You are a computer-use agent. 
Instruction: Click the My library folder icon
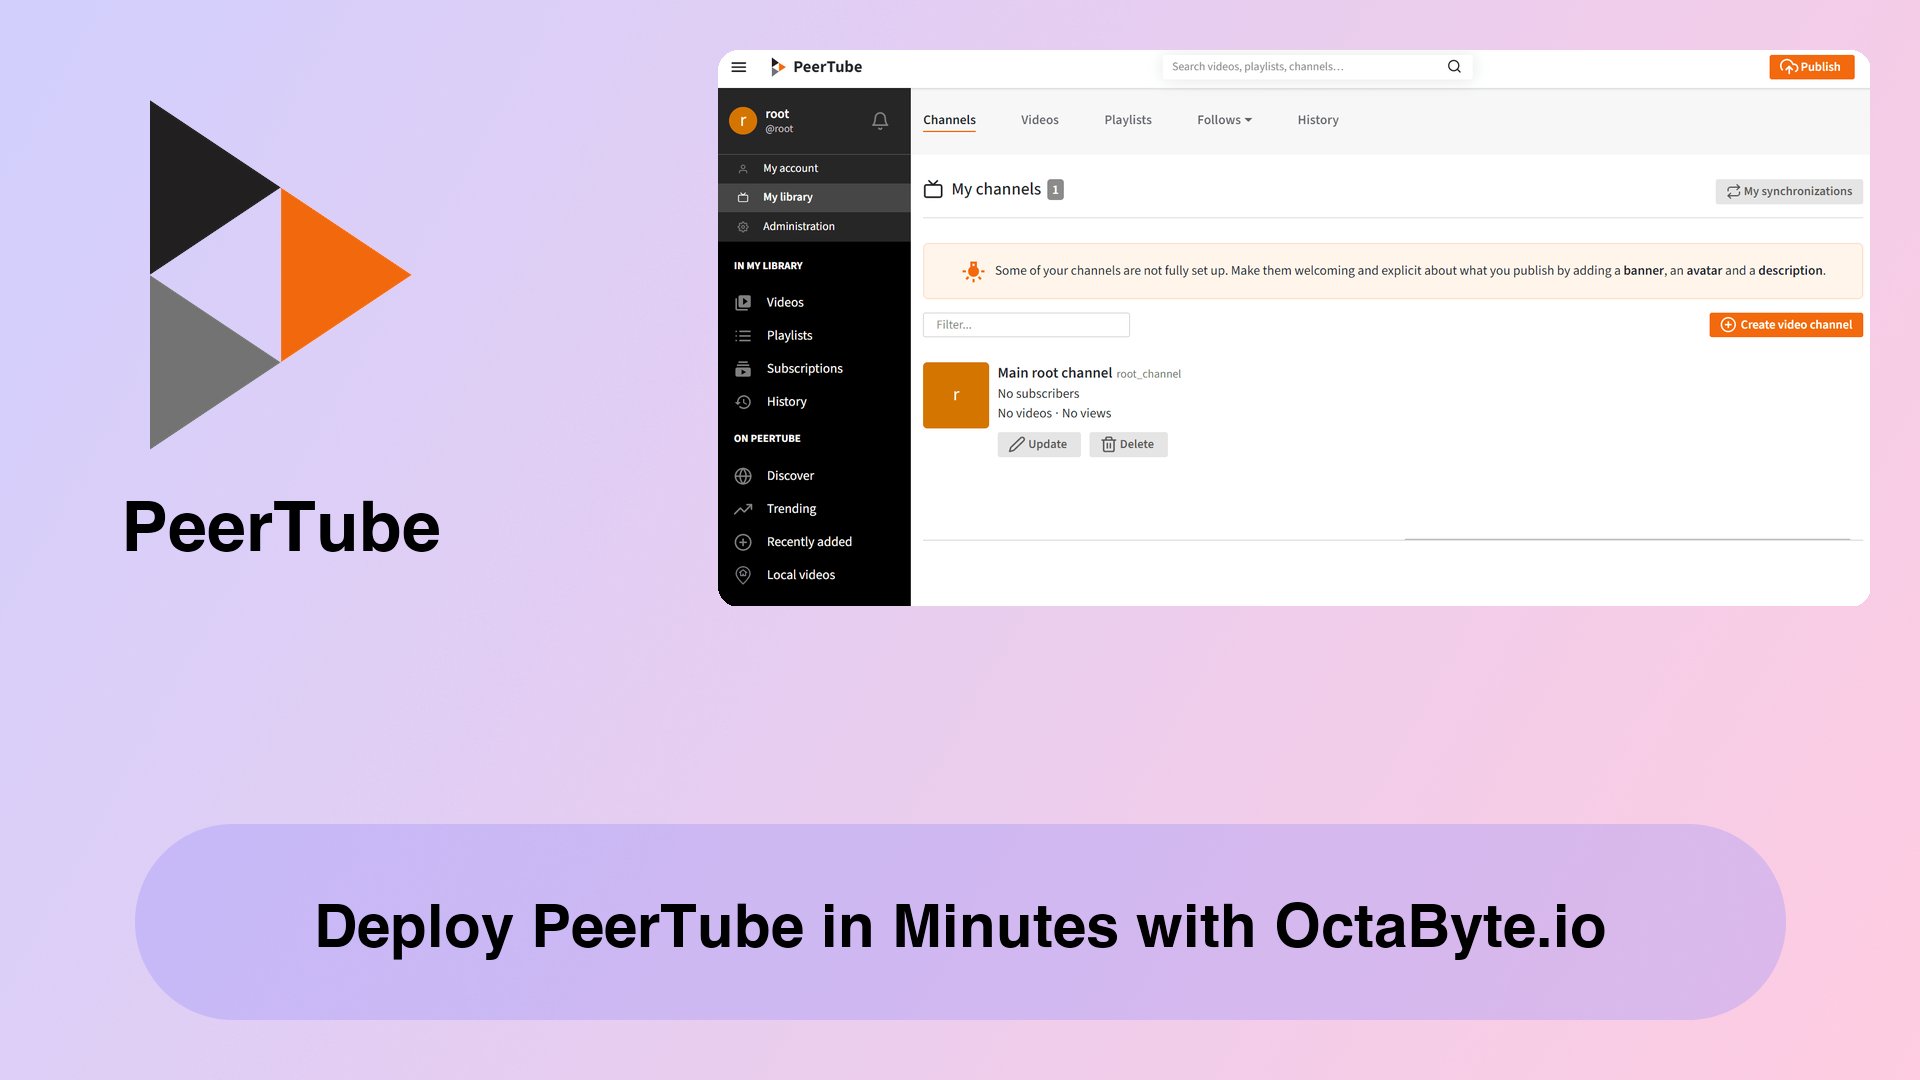744,196
